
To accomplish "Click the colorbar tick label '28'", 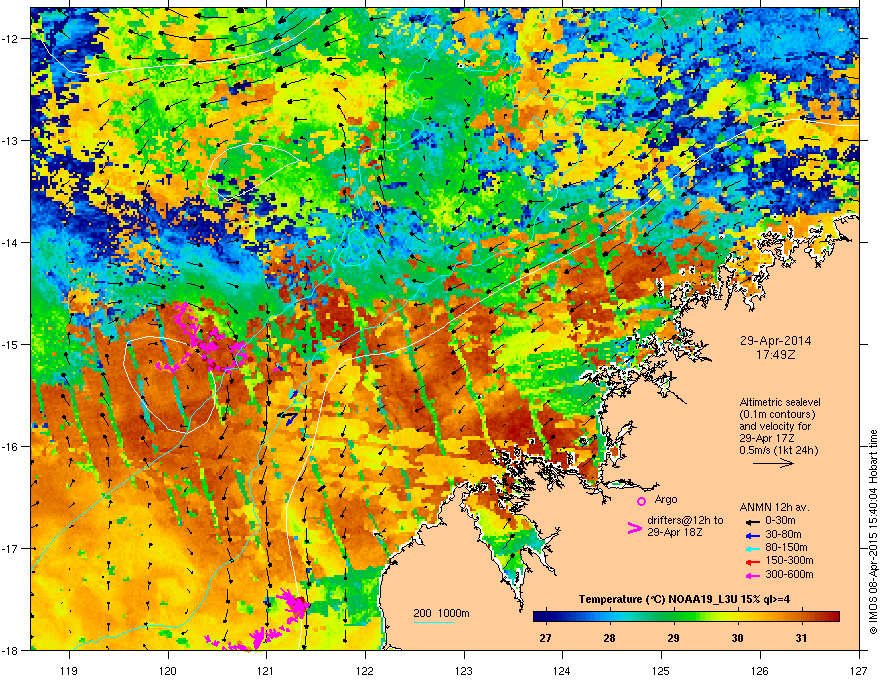I will [609, 638].
